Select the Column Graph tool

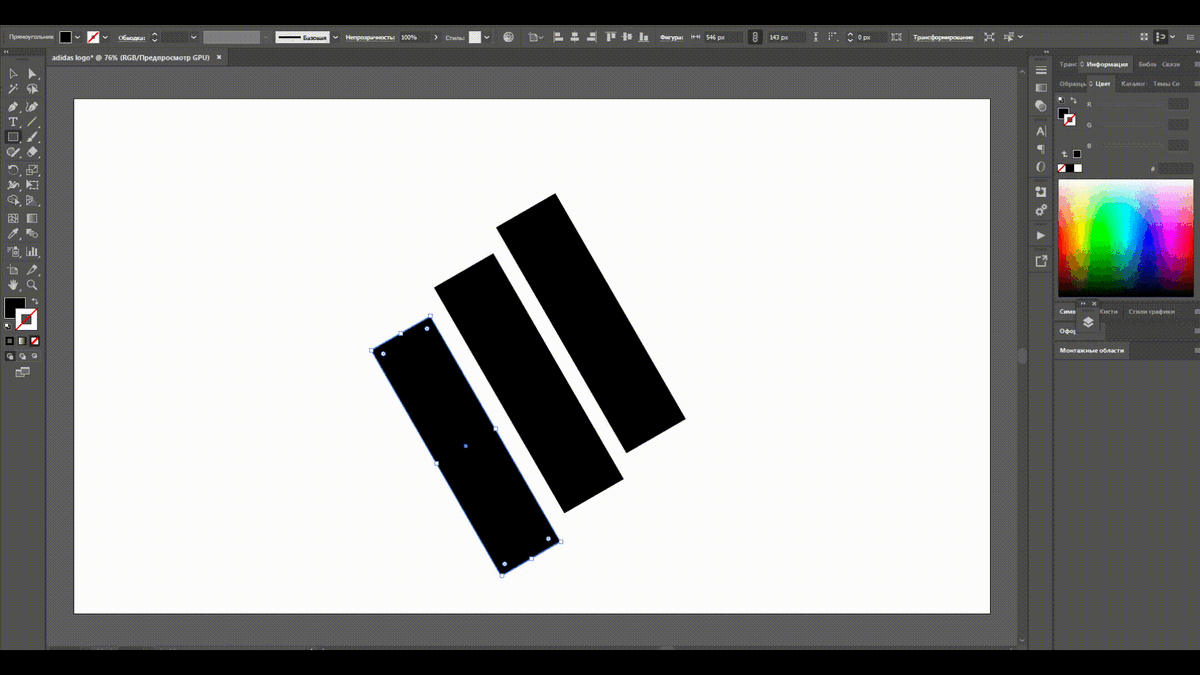(32, 252)
